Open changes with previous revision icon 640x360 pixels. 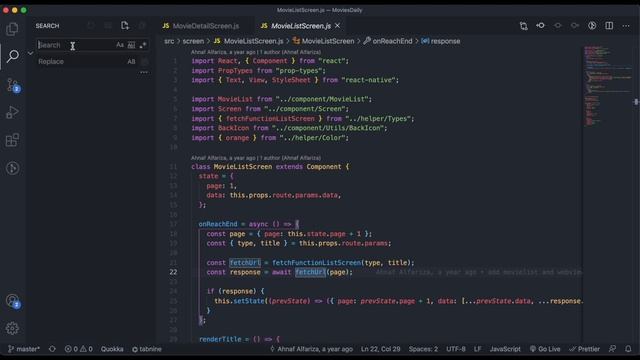pos(540,26)
